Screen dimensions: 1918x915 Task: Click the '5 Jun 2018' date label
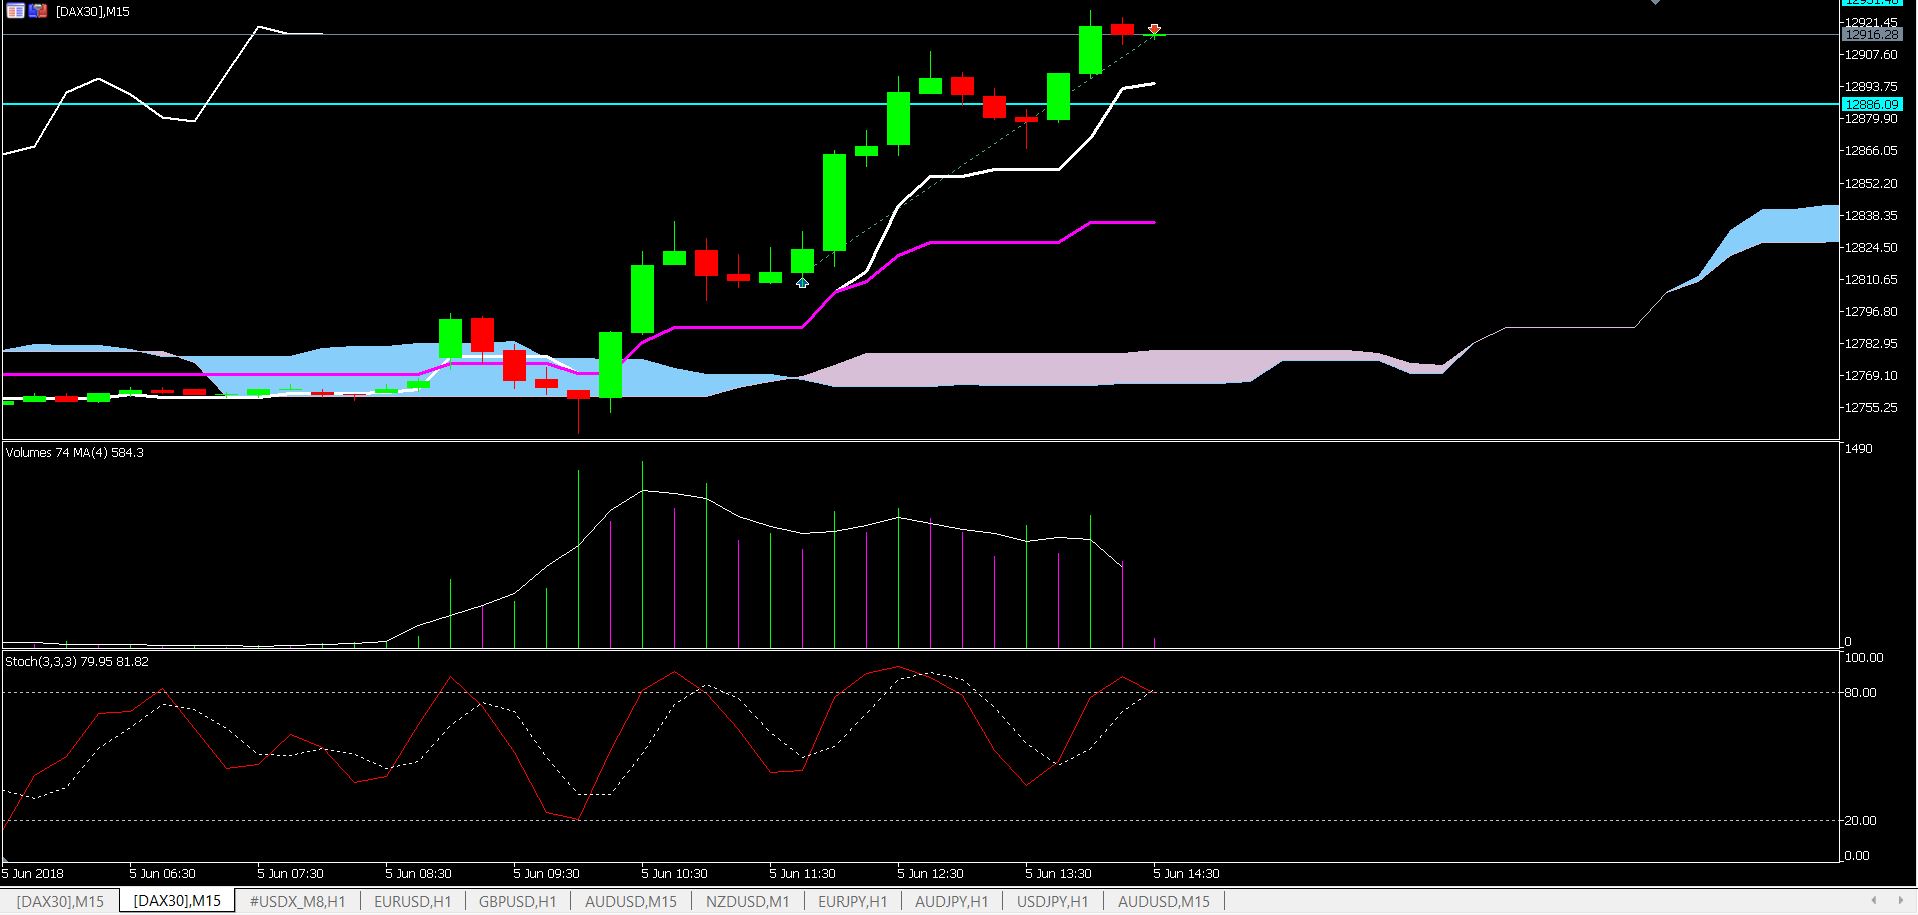(x=33, y=874)
